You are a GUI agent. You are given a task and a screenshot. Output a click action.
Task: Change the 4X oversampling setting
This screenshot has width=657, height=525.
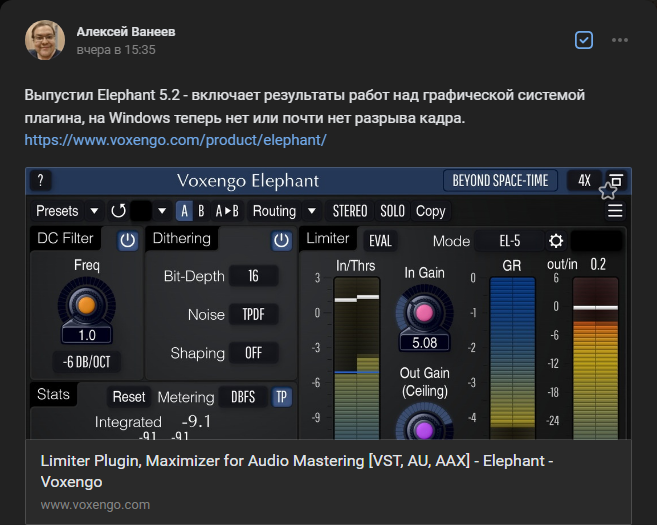coord(584,181)
